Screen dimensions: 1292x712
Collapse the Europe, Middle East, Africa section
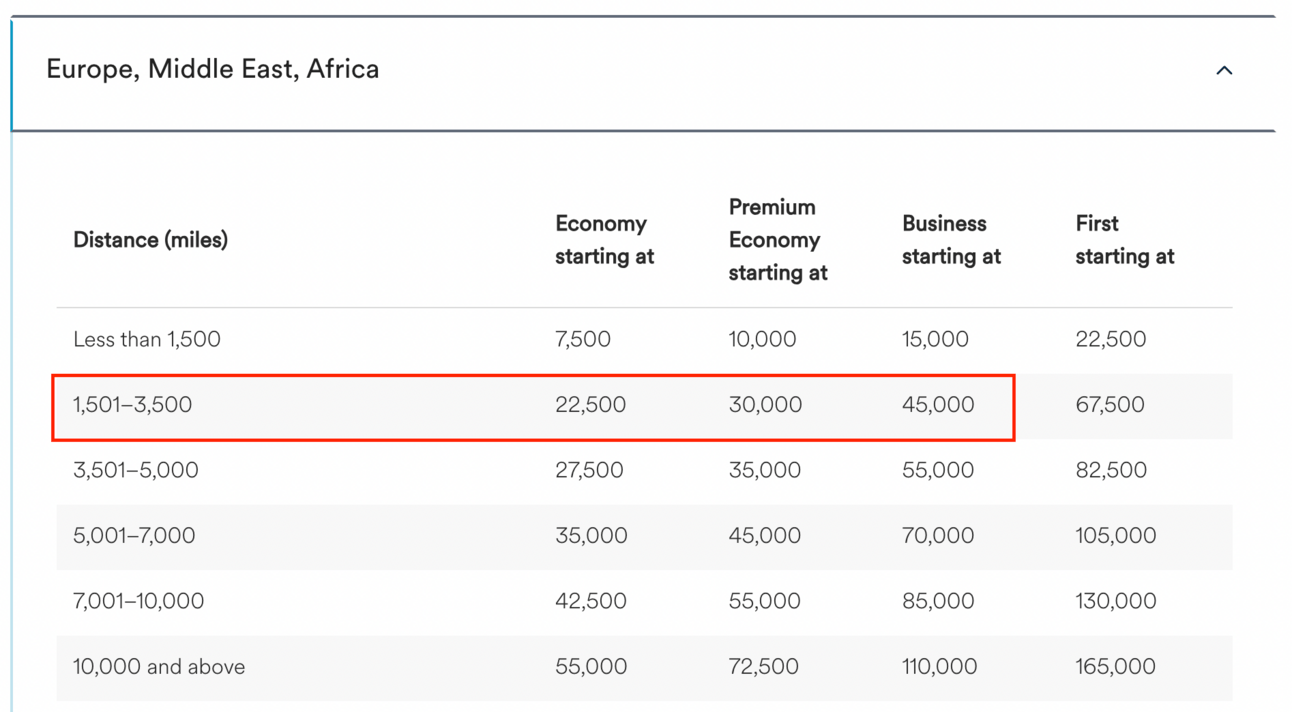coord(1224,71)
